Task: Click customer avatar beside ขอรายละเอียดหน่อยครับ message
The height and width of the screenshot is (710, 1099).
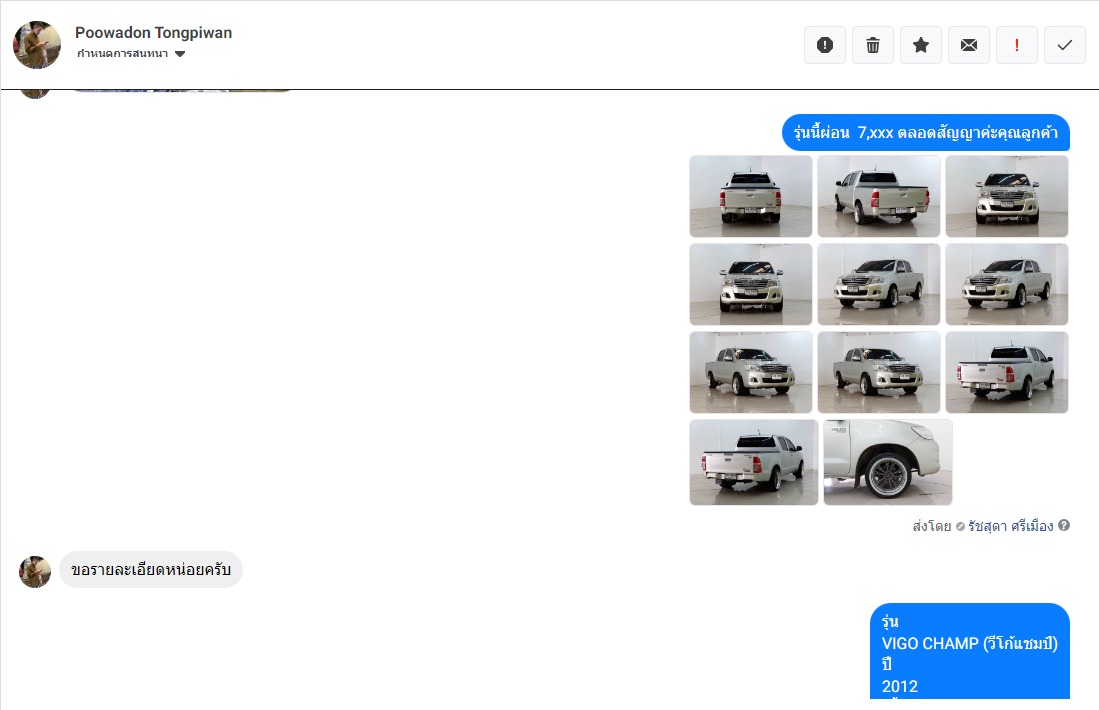Action: [x=35, y=572]
